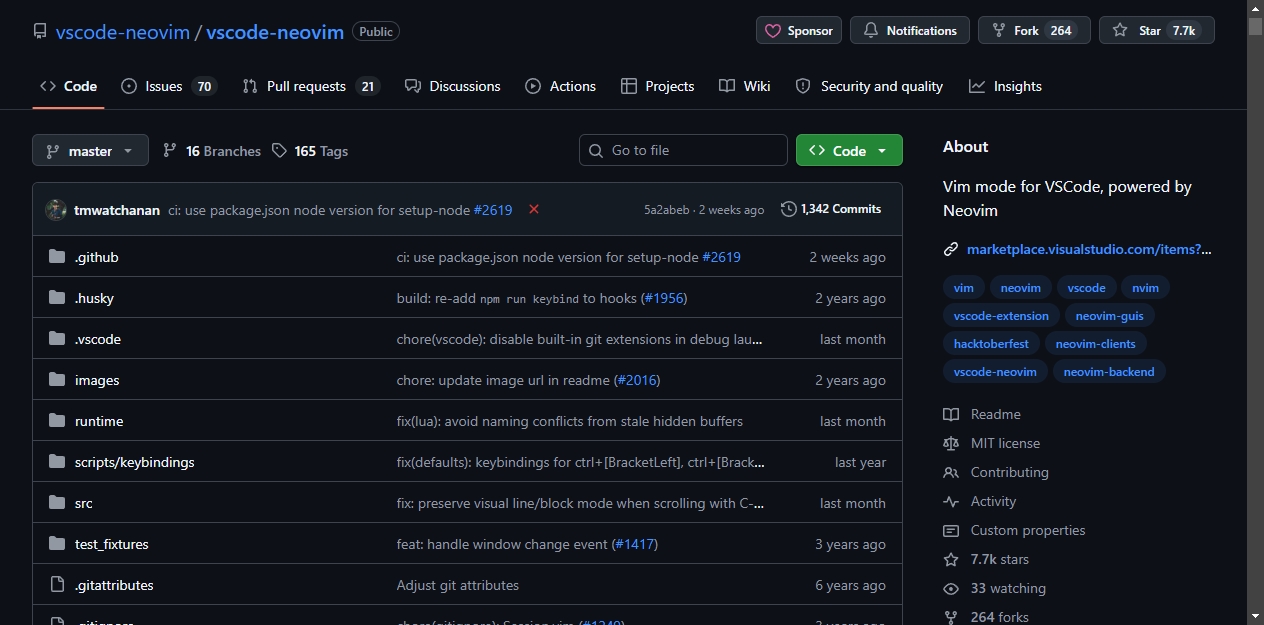Select the neovim-guis topic tag
The width and height of the screenshot is (1264, 625).
coord(1110,316)
